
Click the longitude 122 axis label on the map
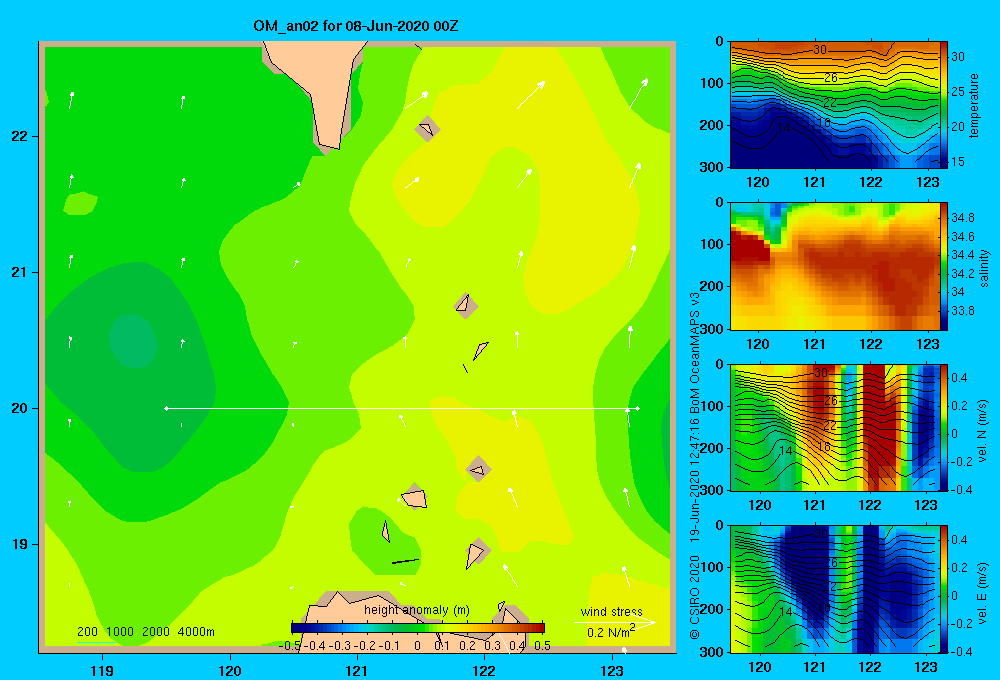click(484, 670)
